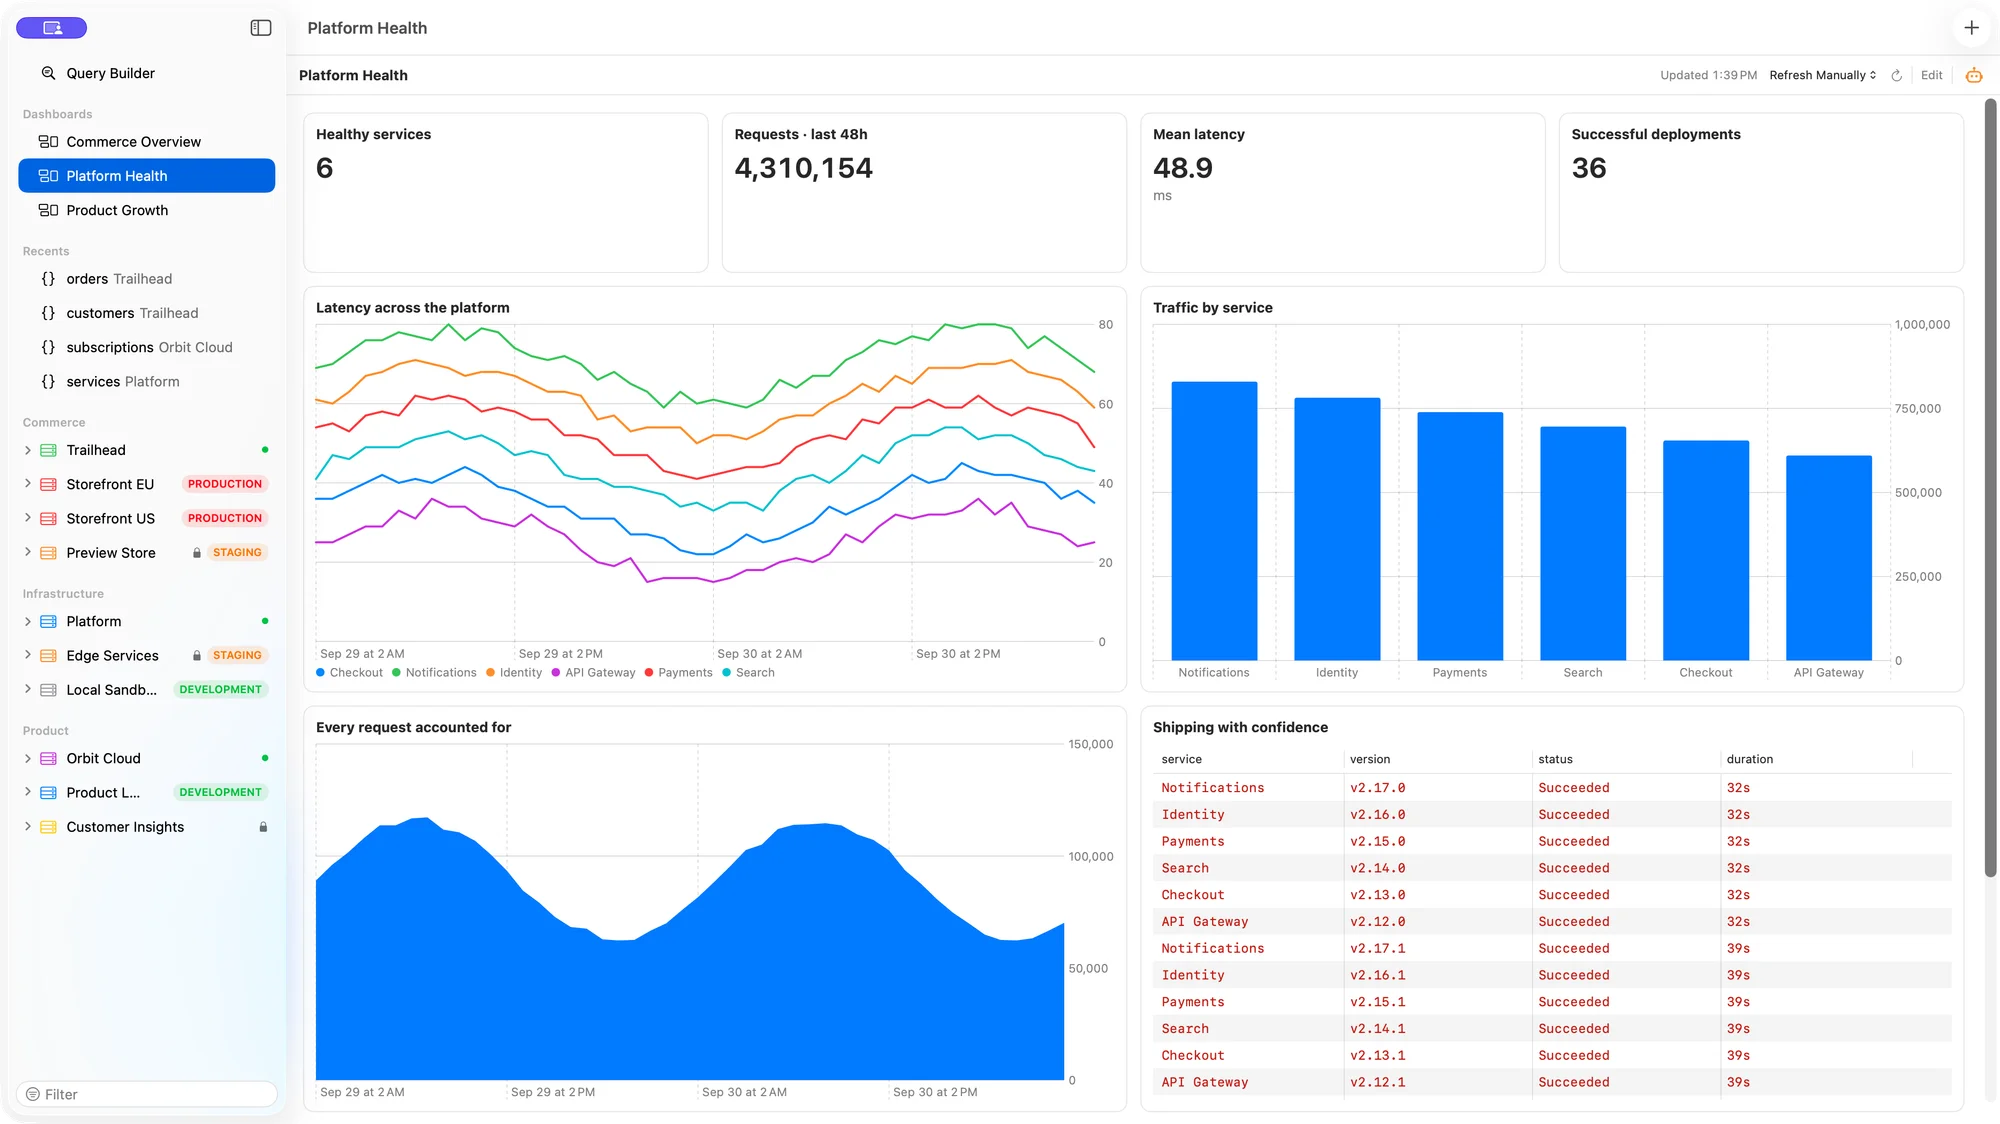Image resolution: width=2000 pixels, height=1124 pixels.
Task: Open recent orders Trailhead query
Action: pos(147,279)
